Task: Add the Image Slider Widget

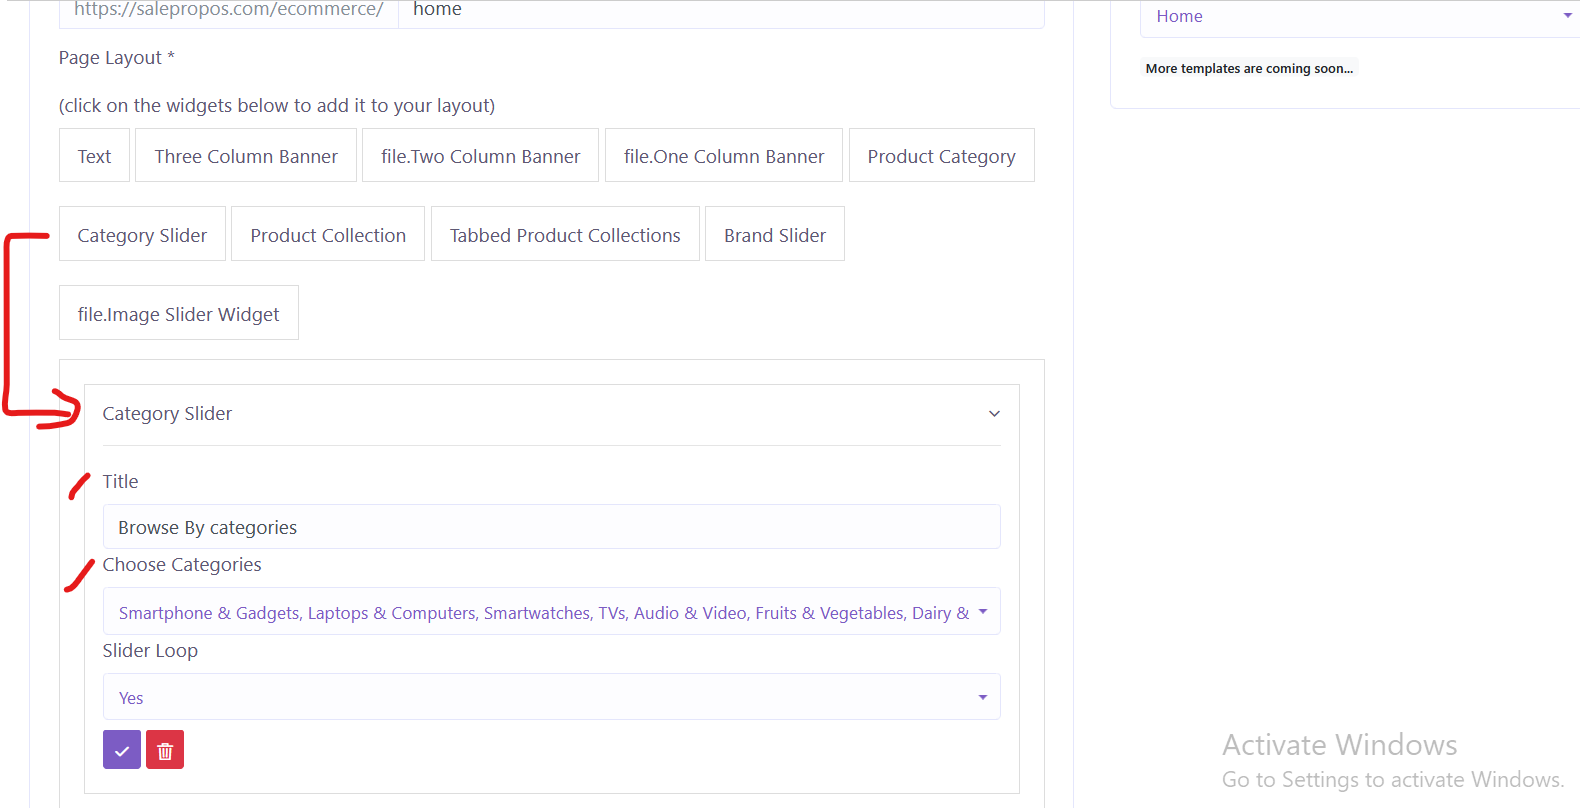Action: pyautogui.click(x=179, y=314)
